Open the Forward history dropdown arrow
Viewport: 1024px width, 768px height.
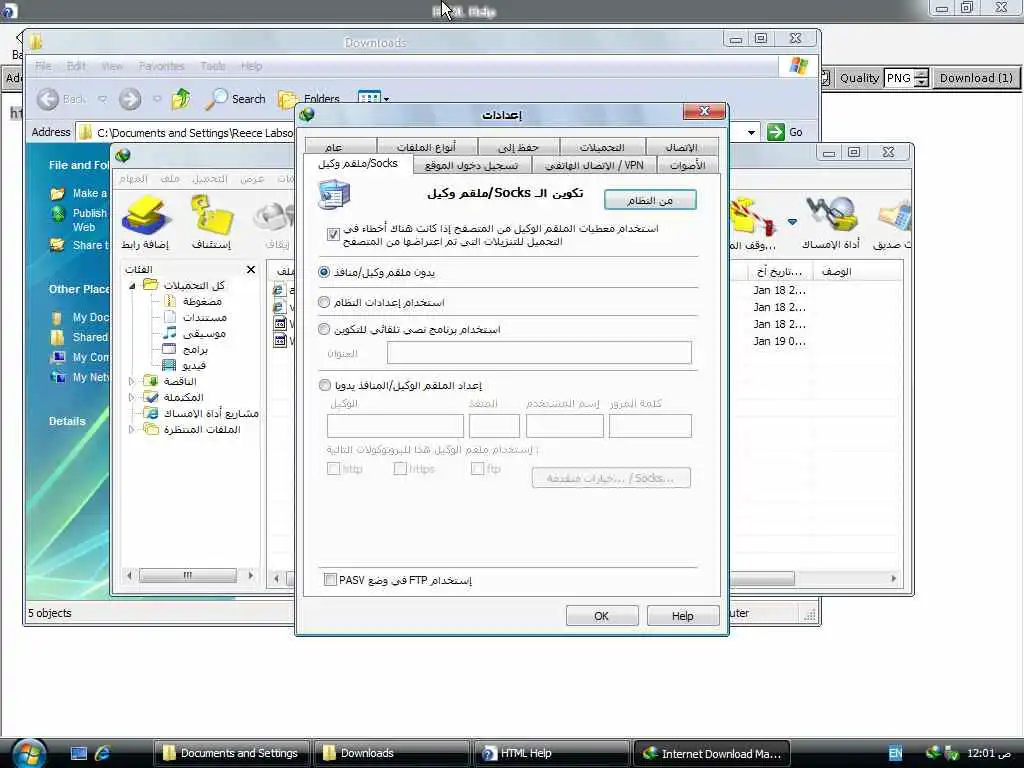(x=157, y=99)
